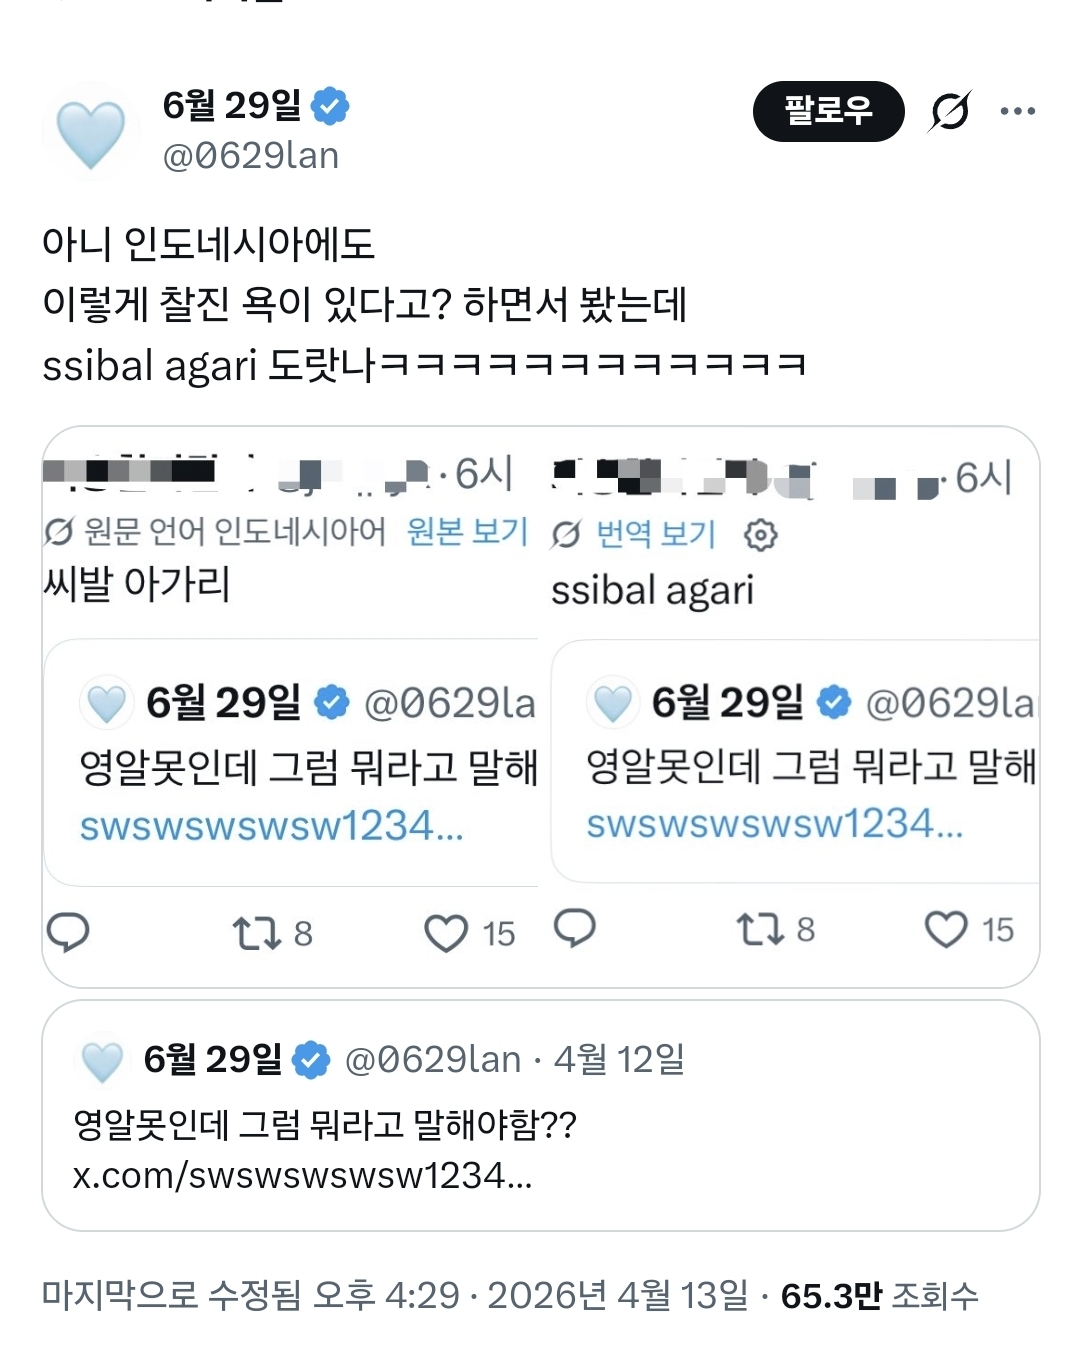Like the right screenshot tweet heart
Viewport: 1080px width, 1348px height.
pos(945,929)
